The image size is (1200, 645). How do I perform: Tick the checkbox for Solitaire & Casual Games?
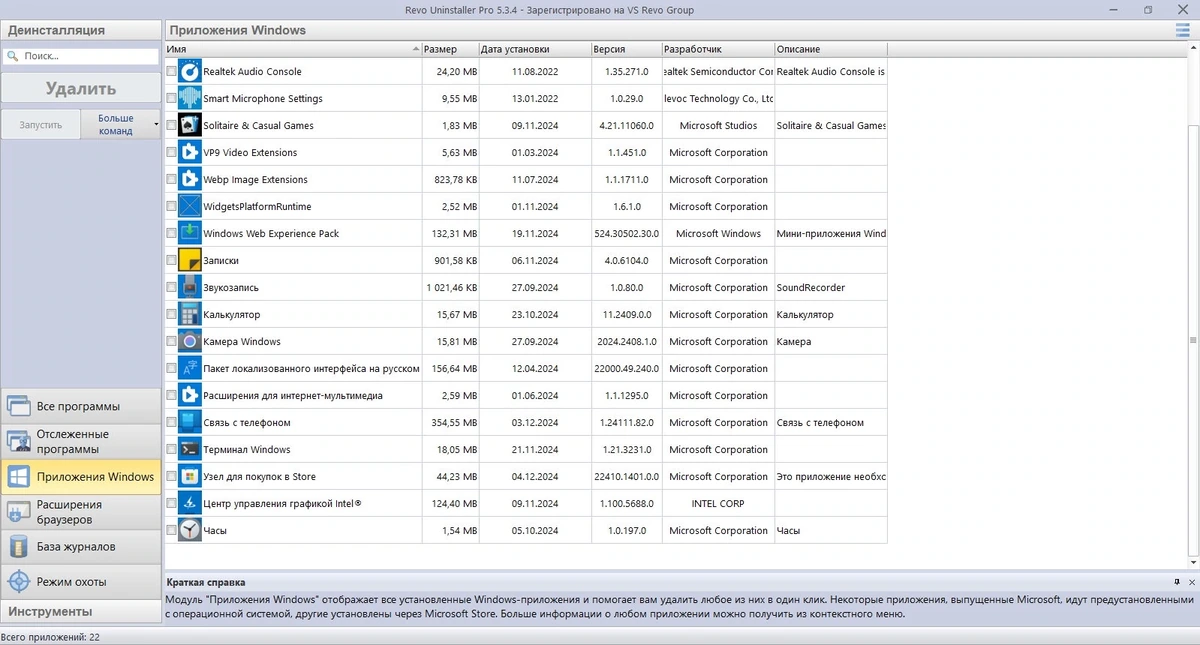171,126
